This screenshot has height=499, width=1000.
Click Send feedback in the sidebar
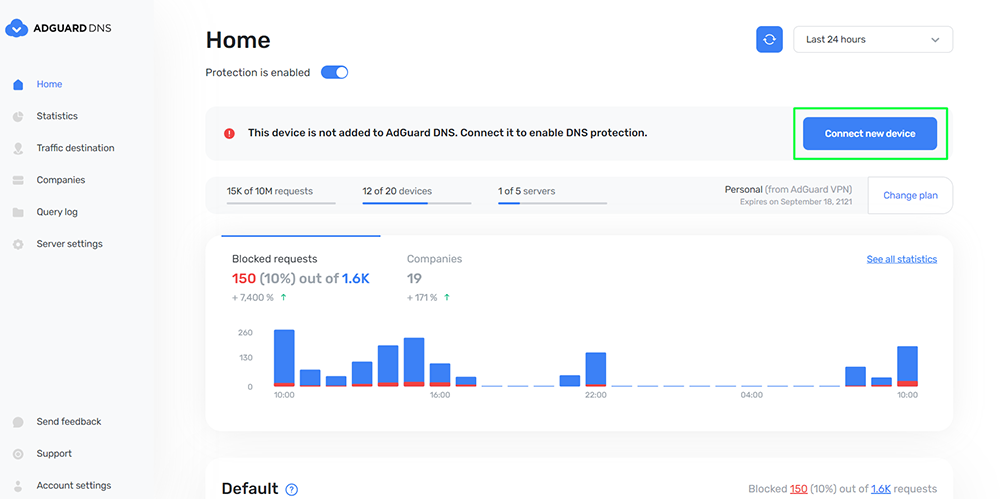coord(69,422)
